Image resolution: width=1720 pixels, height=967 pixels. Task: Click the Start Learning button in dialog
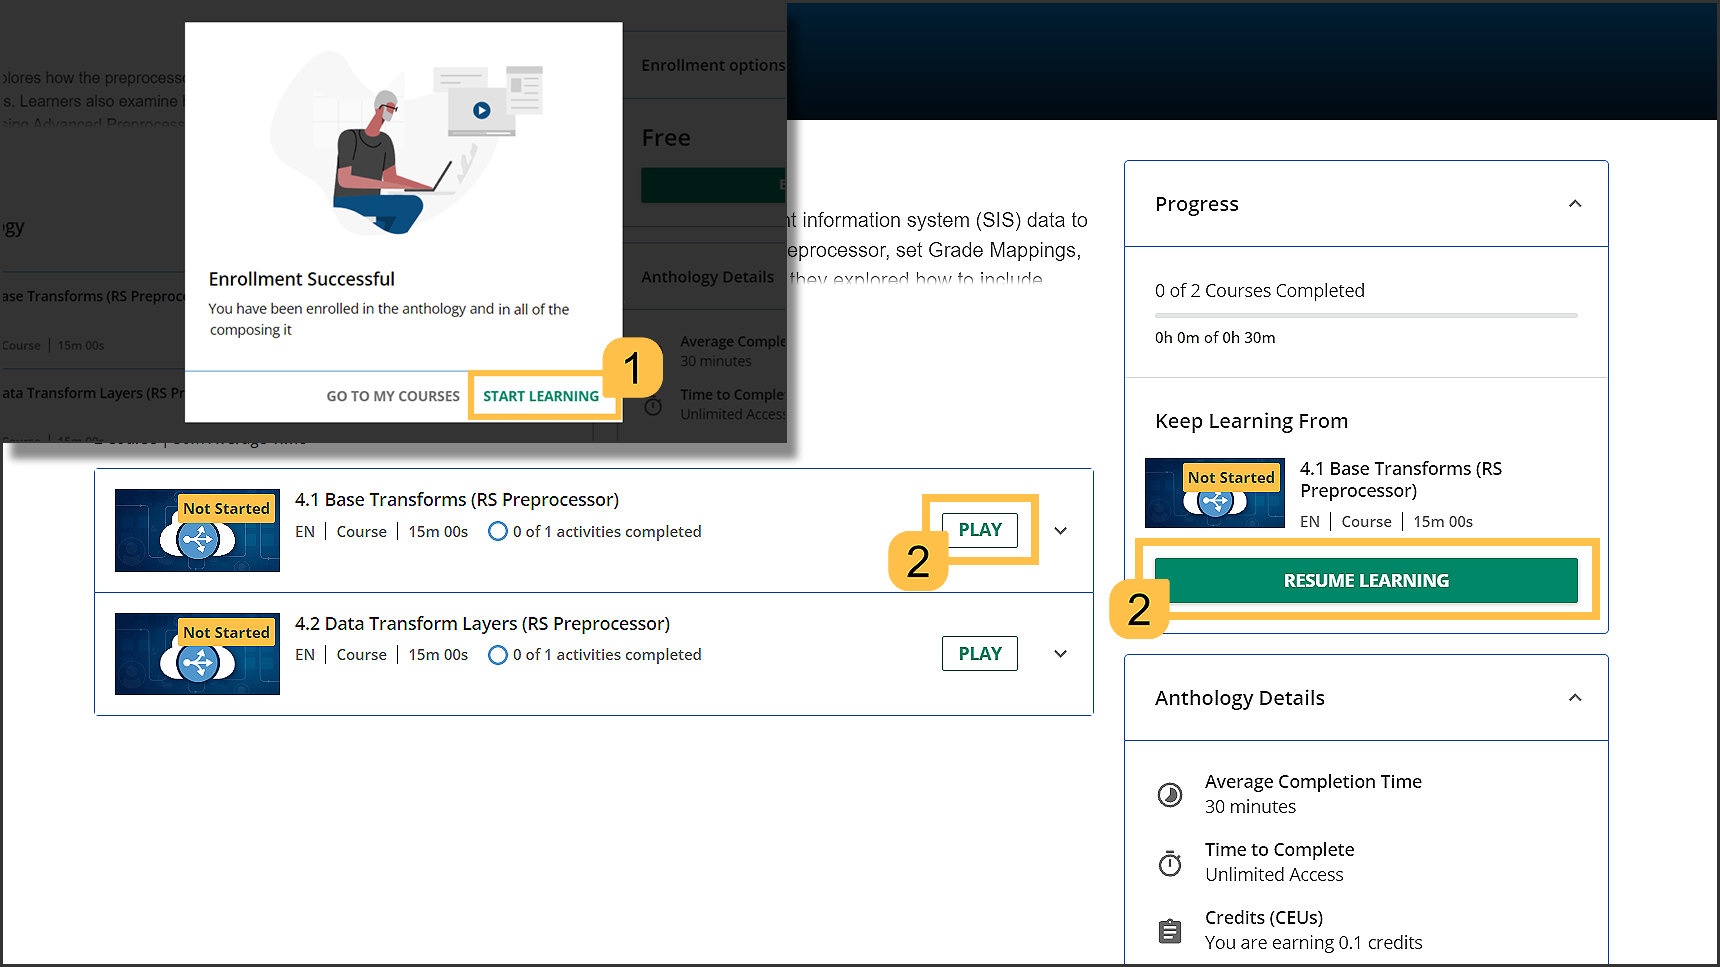pos(541,396)
